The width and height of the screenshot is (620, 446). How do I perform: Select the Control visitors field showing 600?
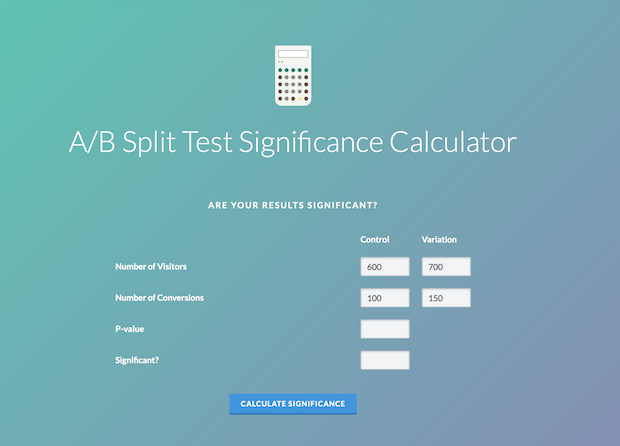[385, 267]
